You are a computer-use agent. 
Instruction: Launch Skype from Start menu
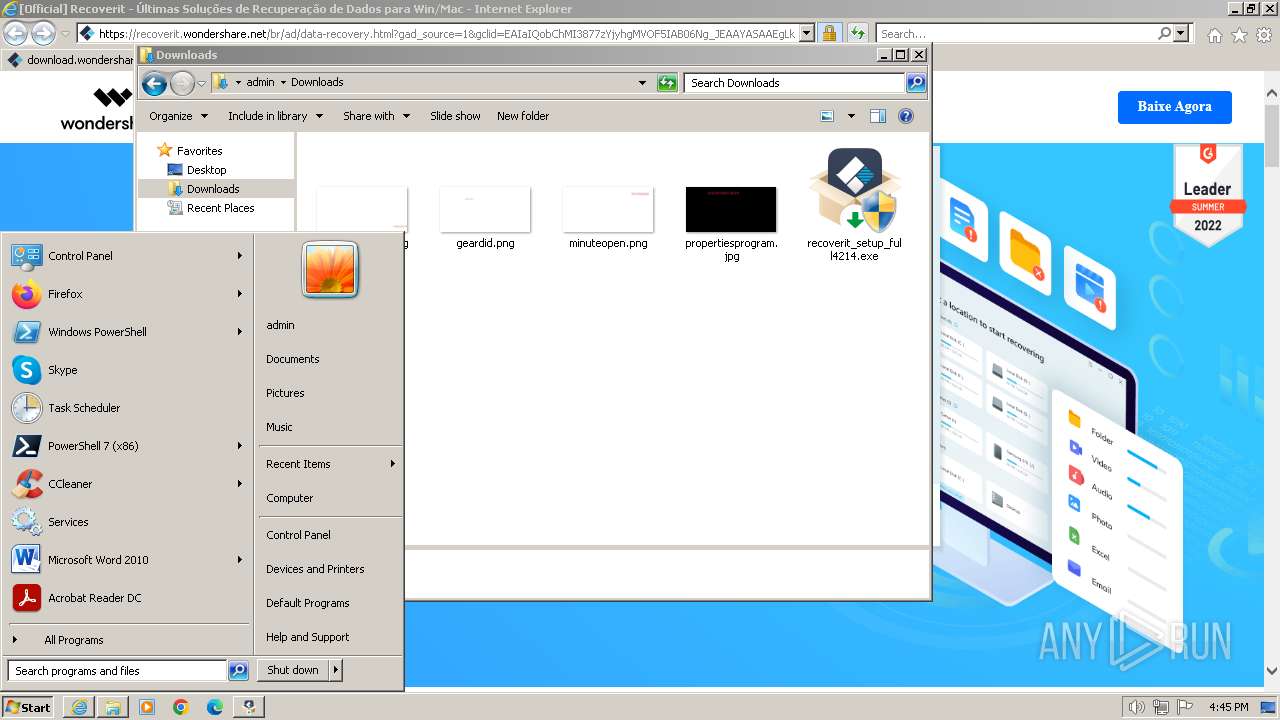[126, 370]
